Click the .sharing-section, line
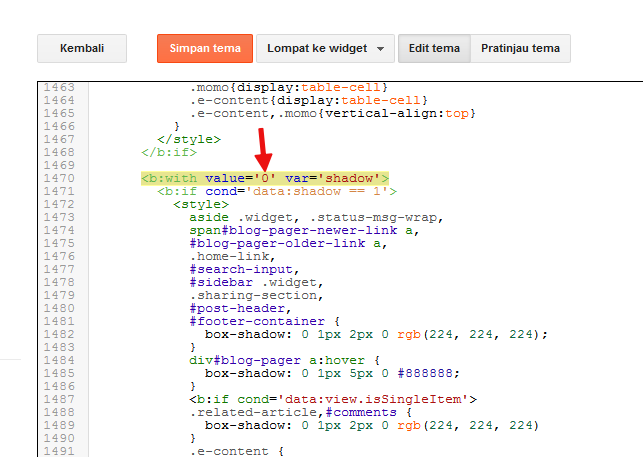Image resolution: width=643 pixels, height=457 pixels. click(256, 295)
